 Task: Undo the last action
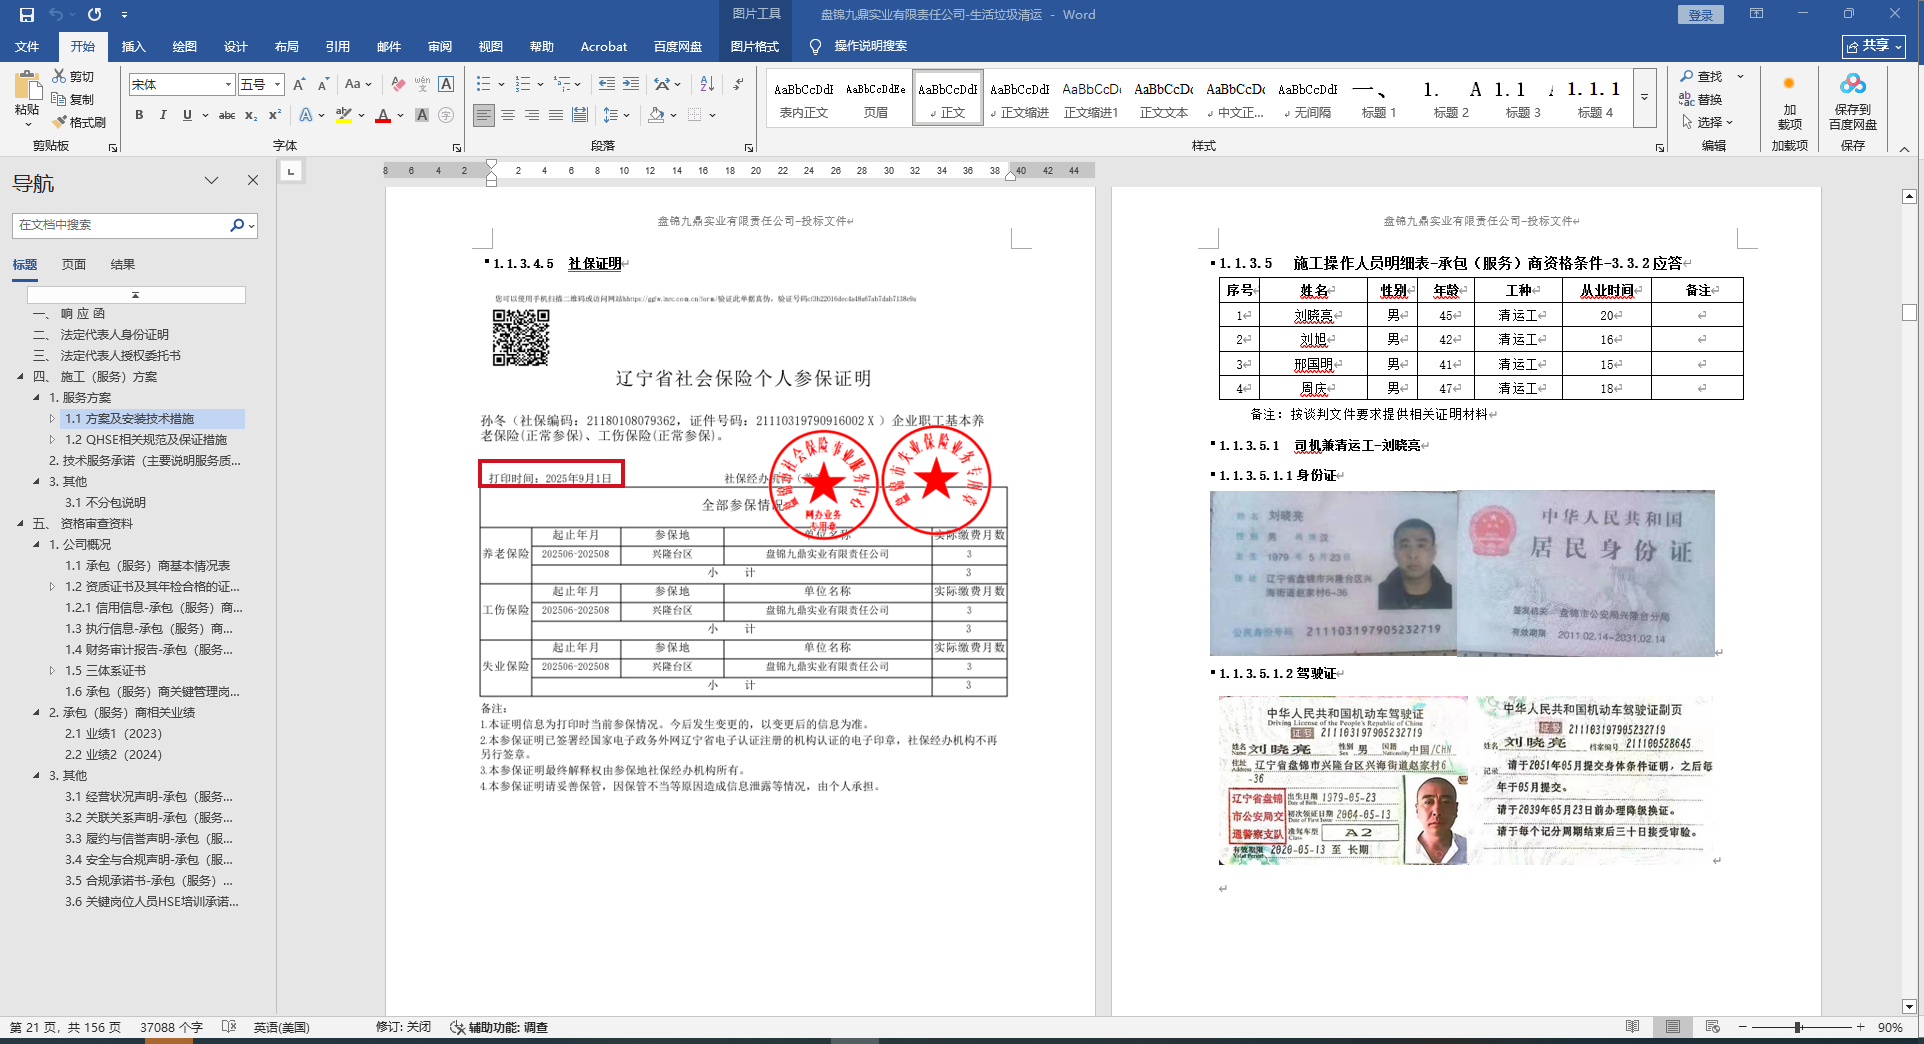pyautogui.click(x=56, y=15)
